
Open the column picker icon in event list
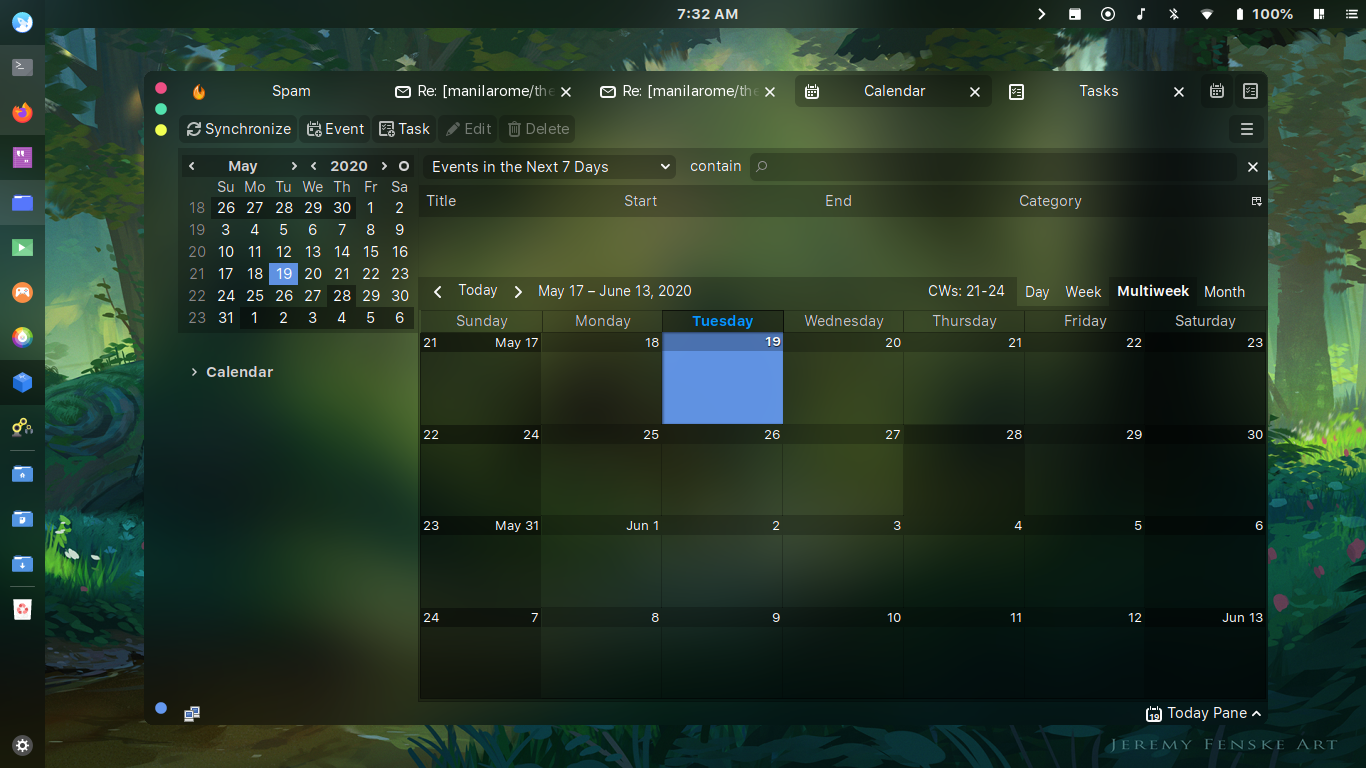[x=1257, y=201]
